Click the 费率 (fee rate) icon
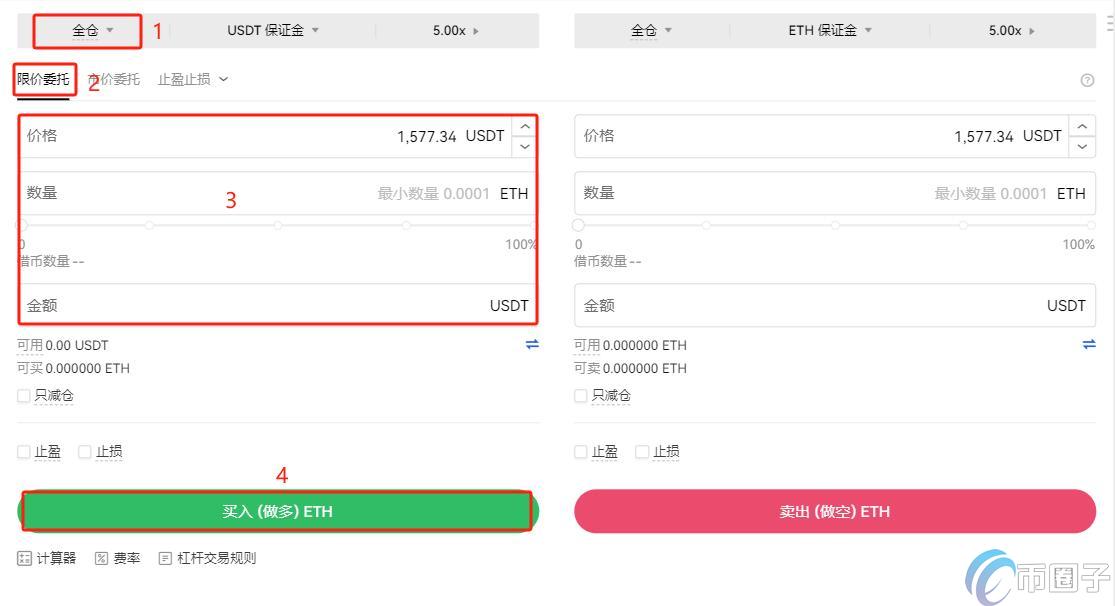1115x606 pixels. pyautogui.click(x=117, y=558)
